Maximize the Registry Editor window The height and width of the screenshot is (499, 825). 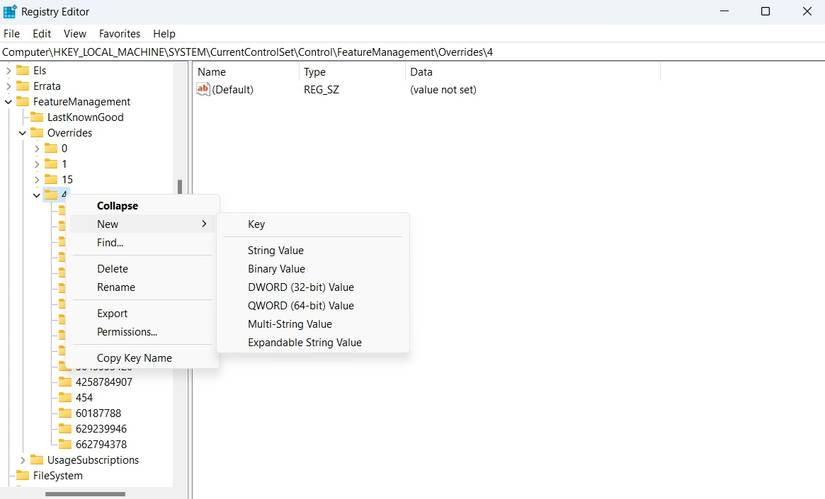pyautogui.click(x=766, y=11)
